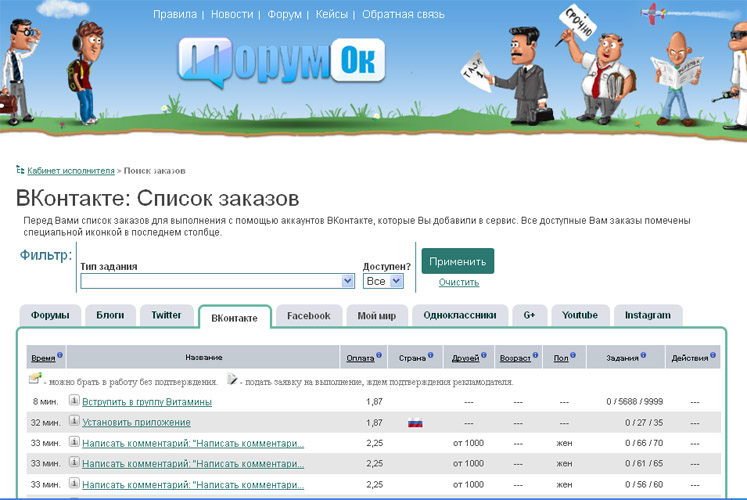The width and height of the screenshot is (747, 500).
Task: Click task icon in the 0 / 61 / 65 row
Action: pyautogui.click(x=74, y=462)
